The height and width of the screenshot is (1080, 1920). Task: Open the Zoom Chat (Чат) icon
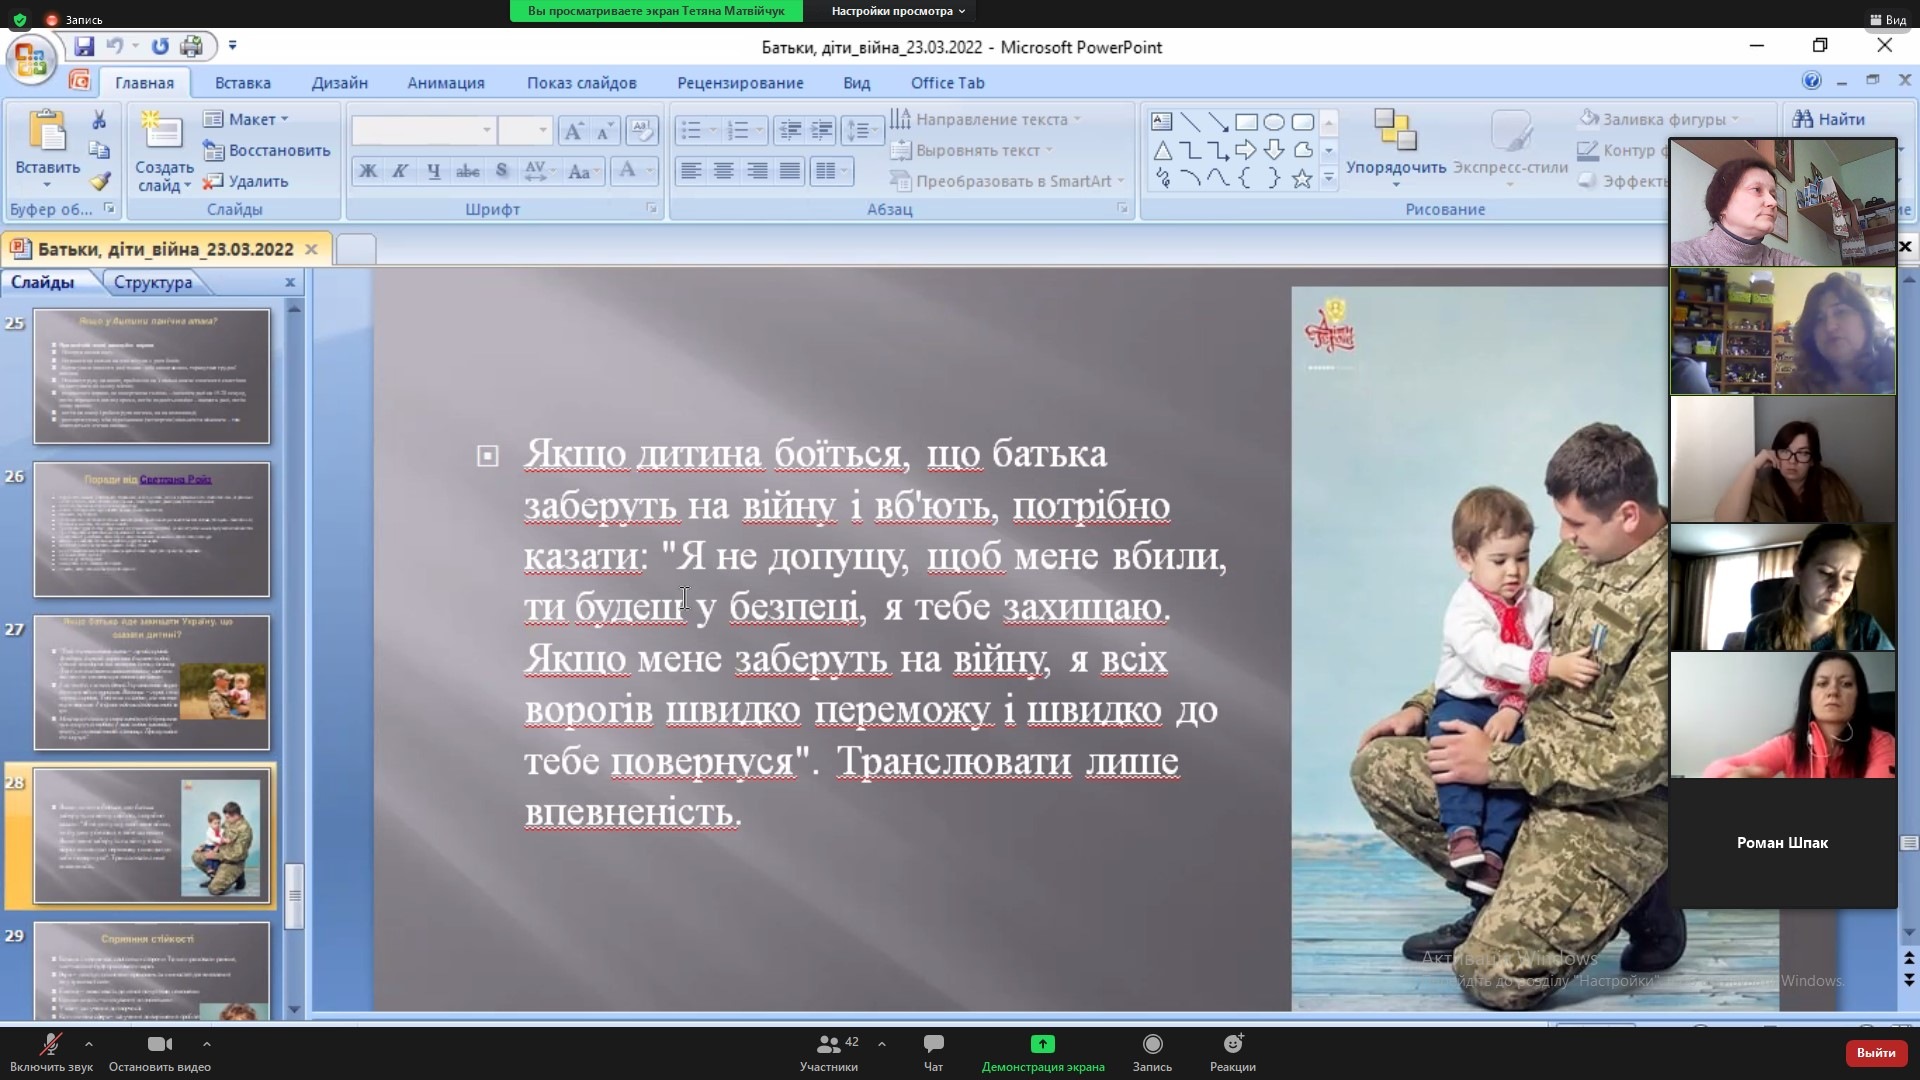933,1044
